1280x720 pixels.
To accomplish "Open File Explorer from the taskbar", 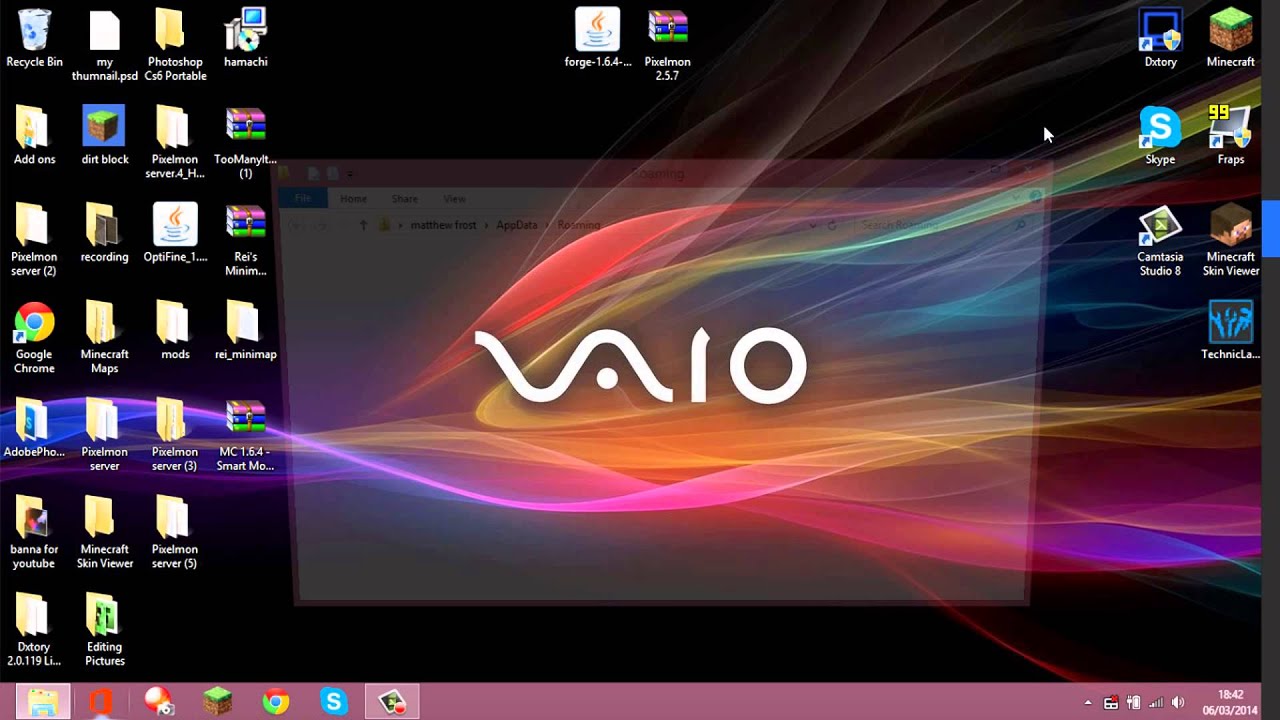I will point(42,702).
